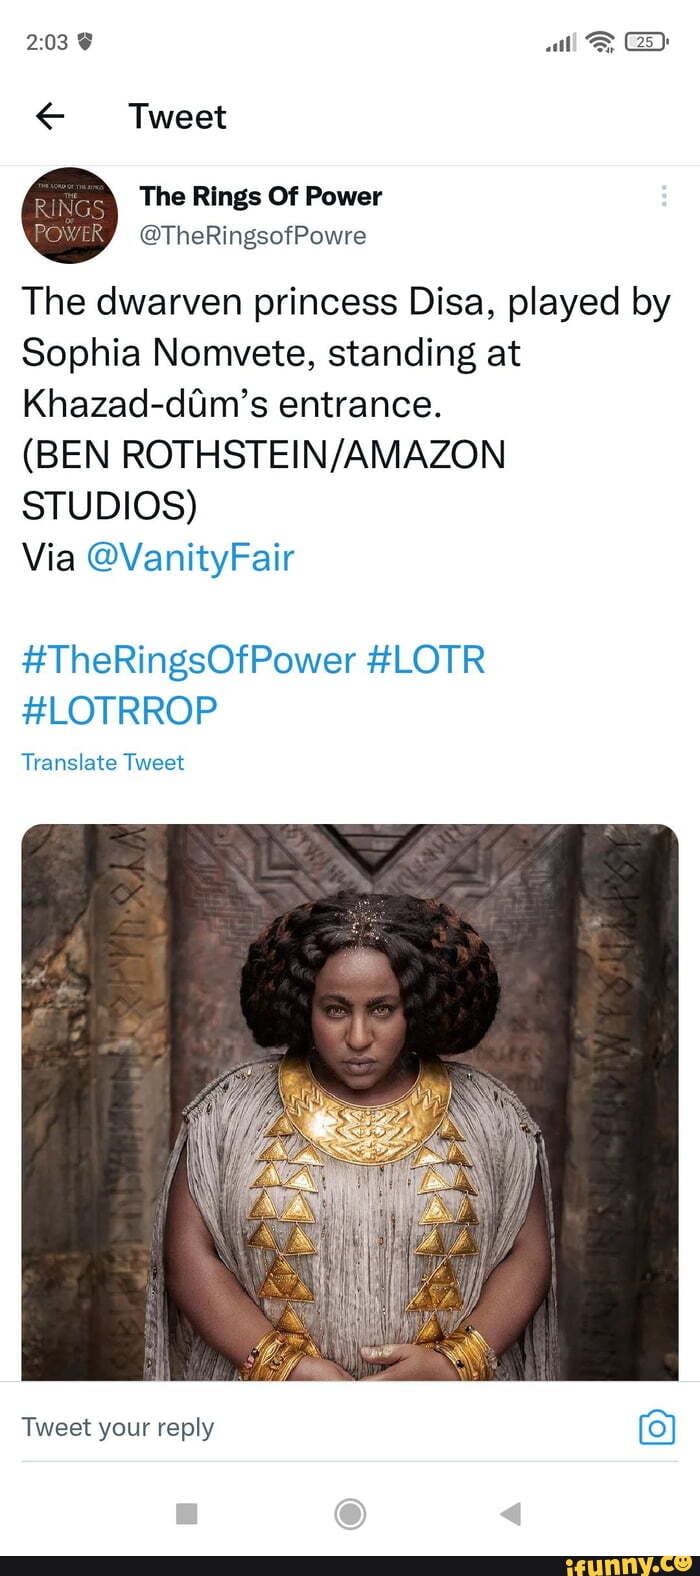The image size is (700, 1576).
Task: Tap the cellular signal strength icon
Action: coord(561,42)
